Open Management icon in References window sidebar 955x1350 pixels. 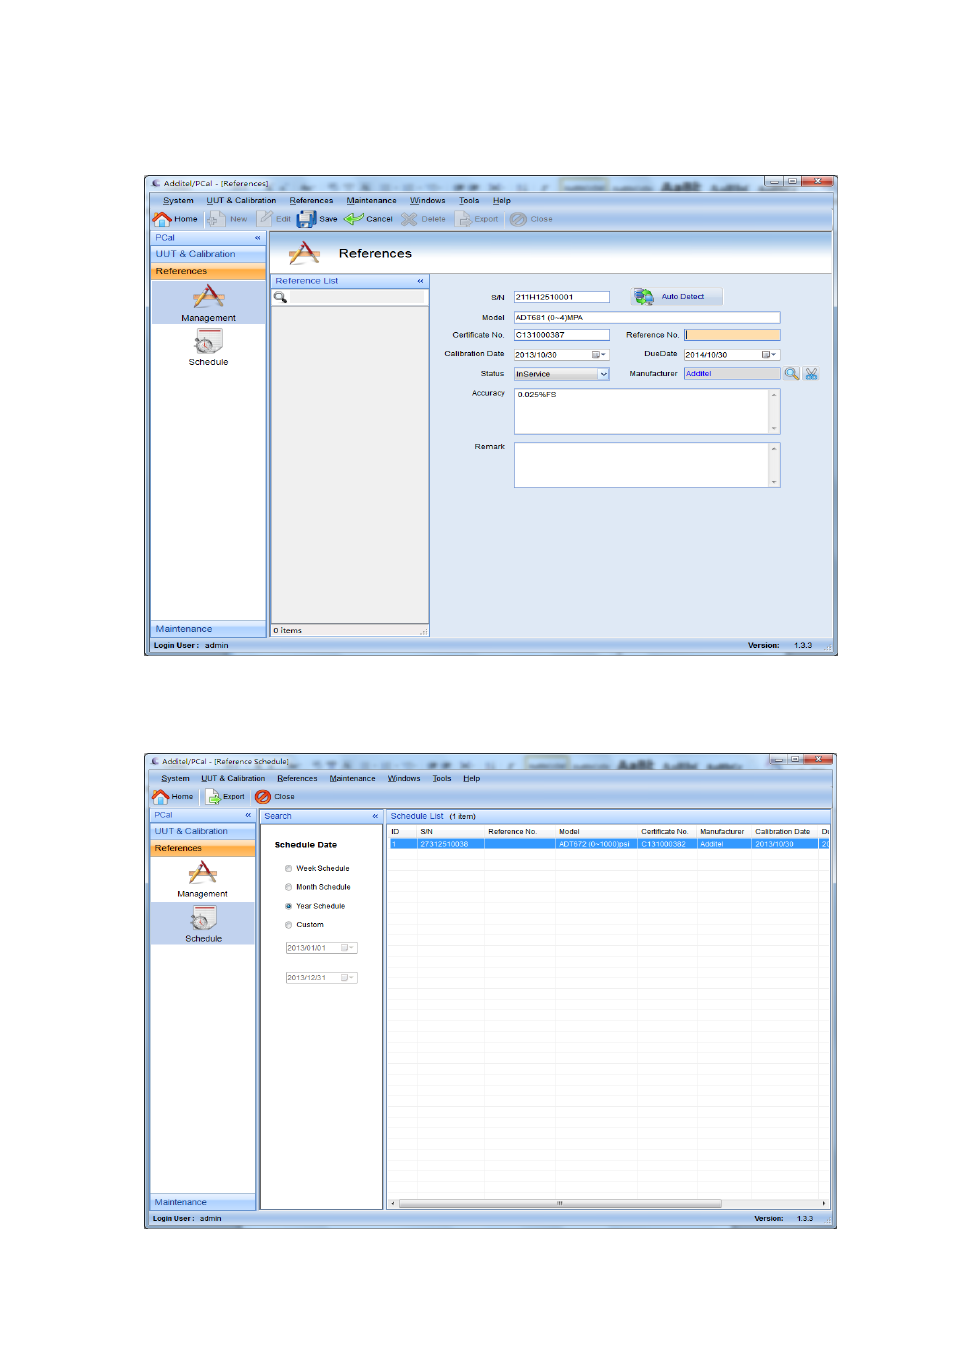coord(208,296)
